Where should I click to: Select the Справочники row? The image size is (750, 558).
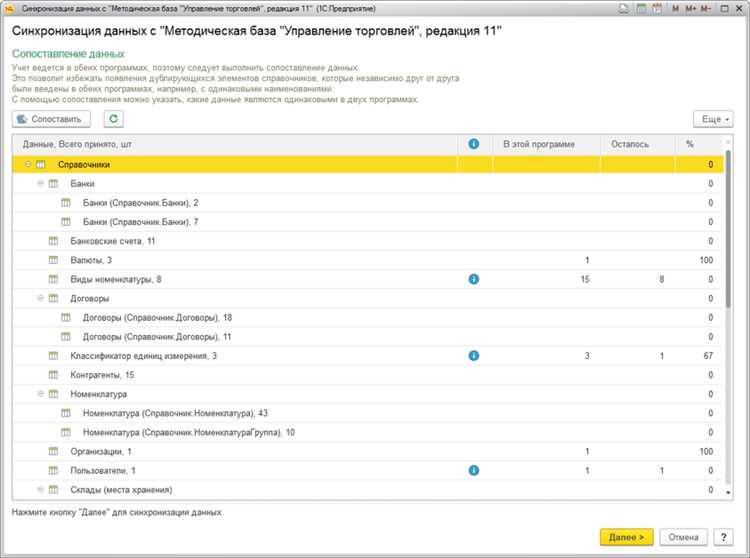pyautogui.click(x=368, y=164)
